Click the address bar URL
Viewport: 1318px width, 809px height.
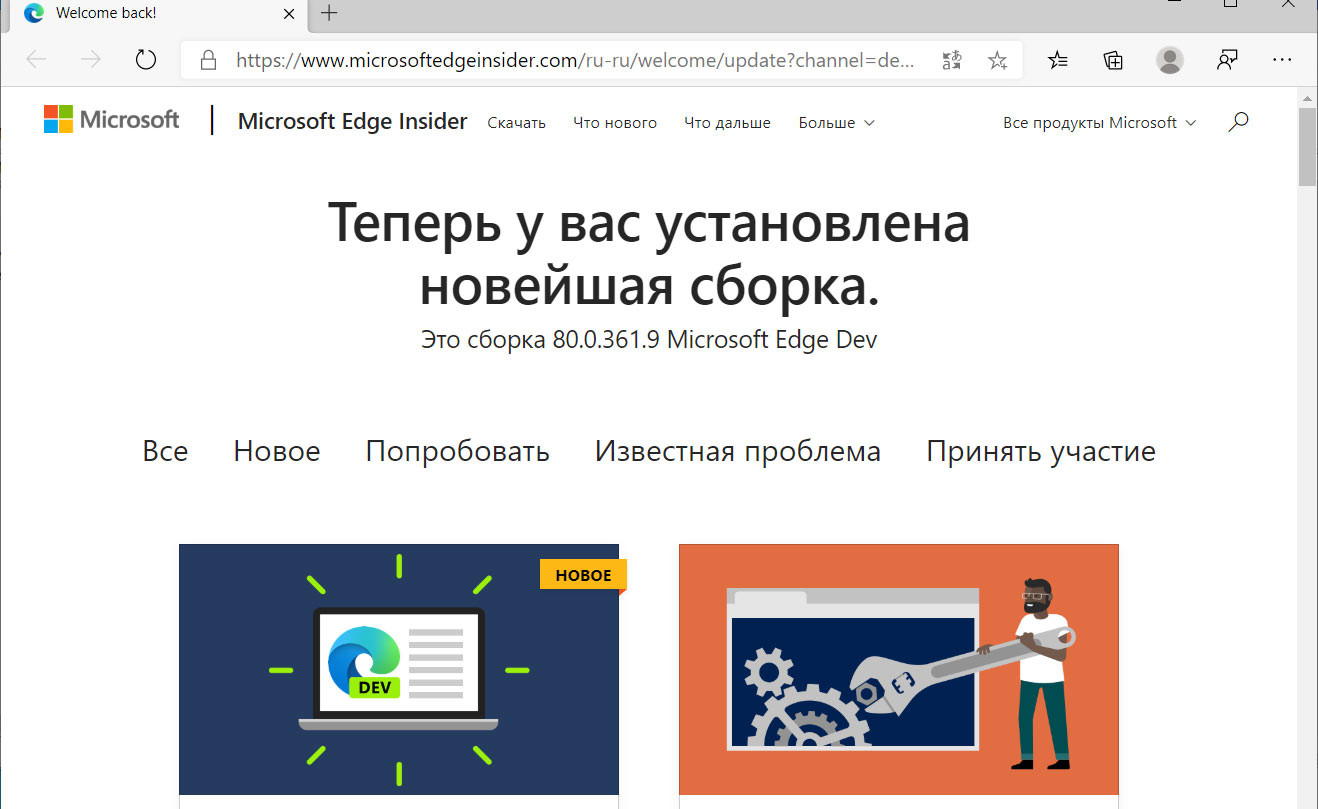[575, 61]
